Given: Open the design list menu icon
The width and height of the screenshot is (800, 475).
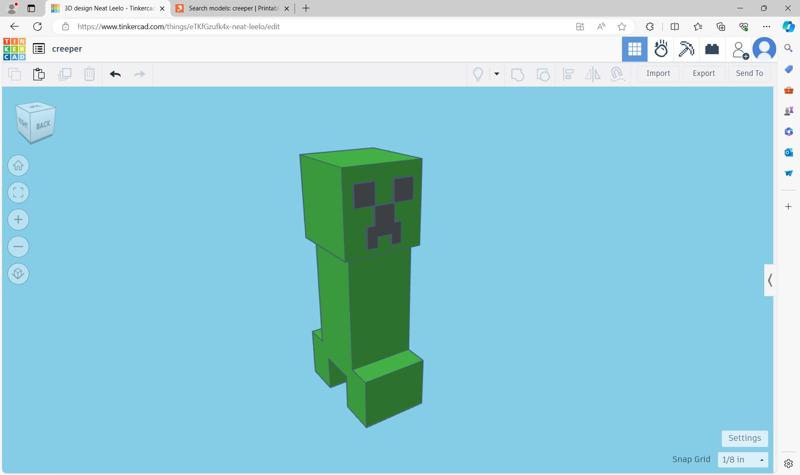Looking at the screenshot, I should pyautogui.click(x=39, y=48).
